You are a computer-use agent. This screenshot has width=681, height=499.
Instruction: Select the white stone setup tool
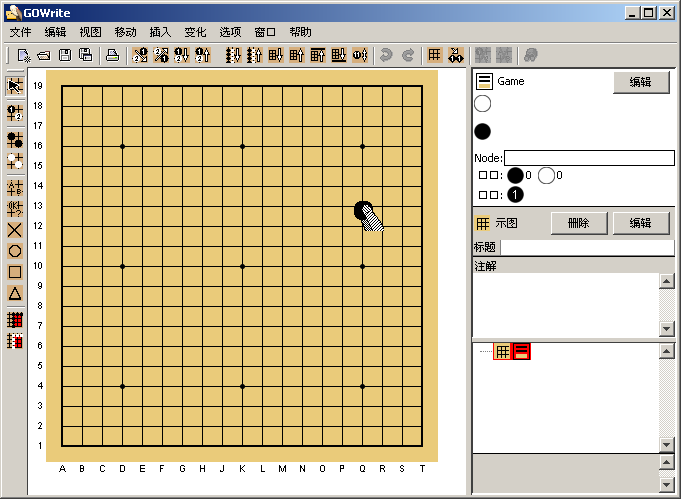click(15, 161)
